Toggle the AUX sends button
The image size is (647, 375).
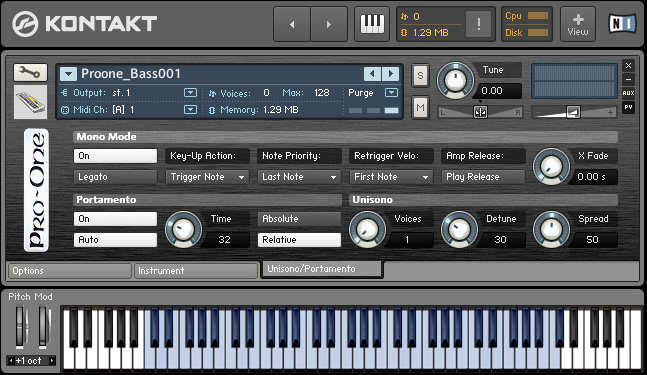pyautogui.click(x=628, y=93)
